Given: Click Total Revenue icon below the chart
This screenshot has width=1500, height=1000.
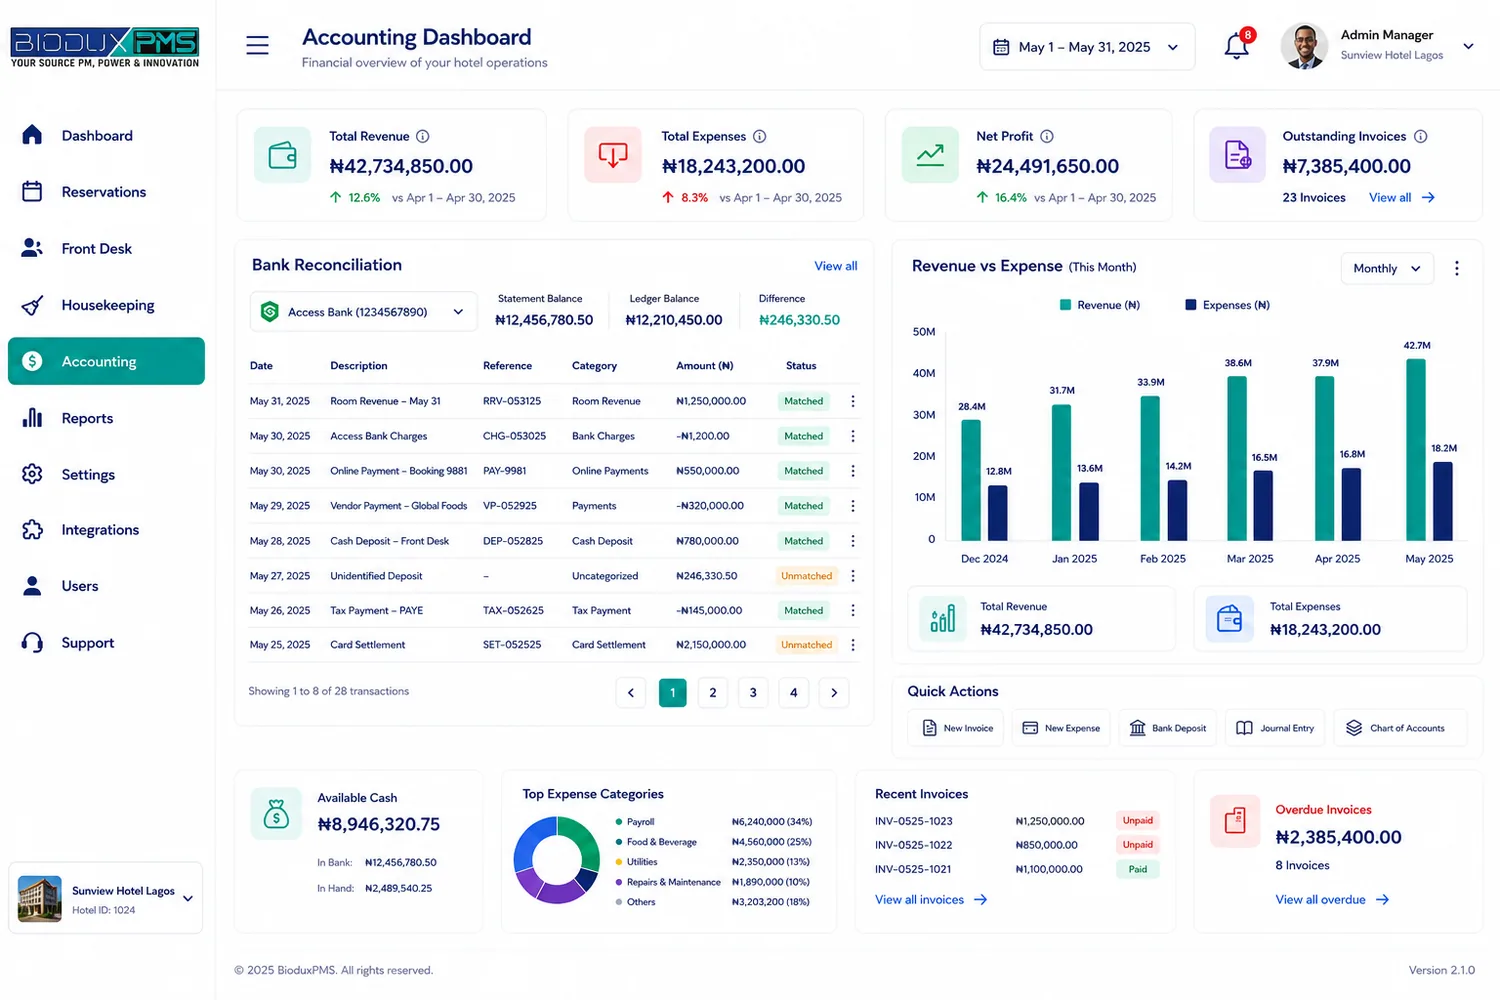Looking at the screenshot, I should click(x=942, y=619).
